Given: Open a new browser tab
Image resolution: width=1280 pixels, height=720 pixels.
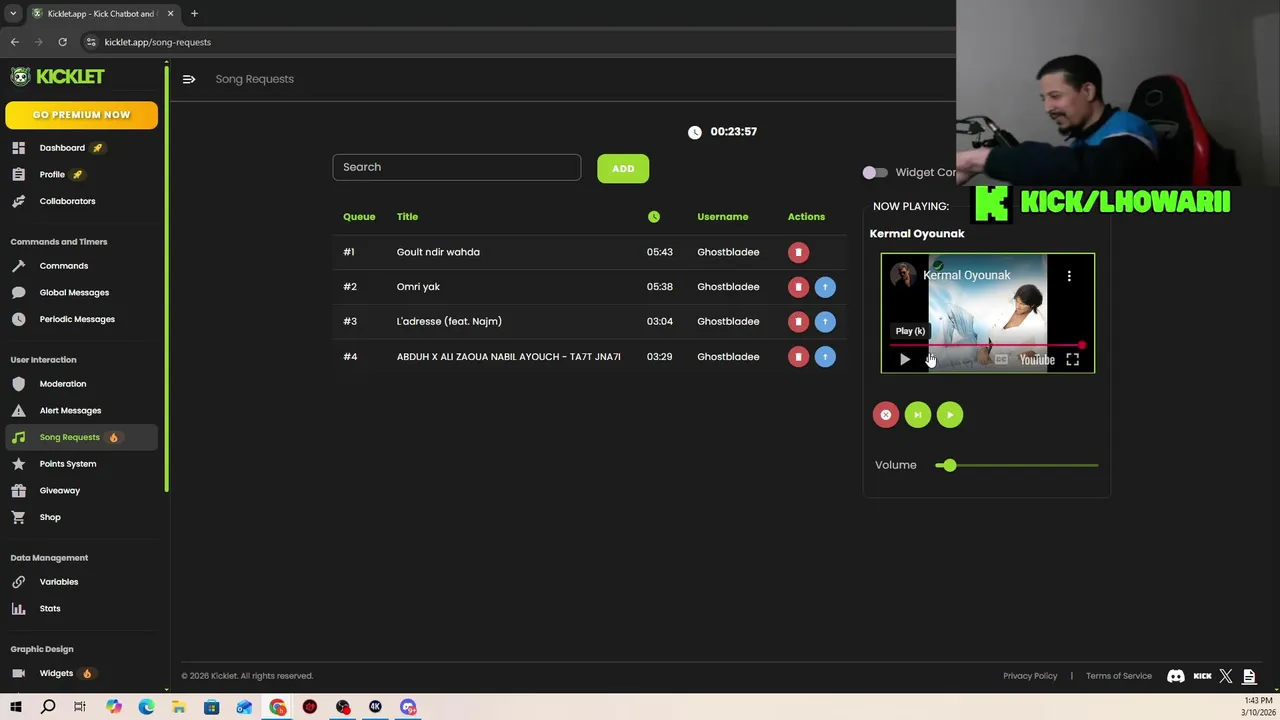Looking at the screenshot, I should 194,14.
